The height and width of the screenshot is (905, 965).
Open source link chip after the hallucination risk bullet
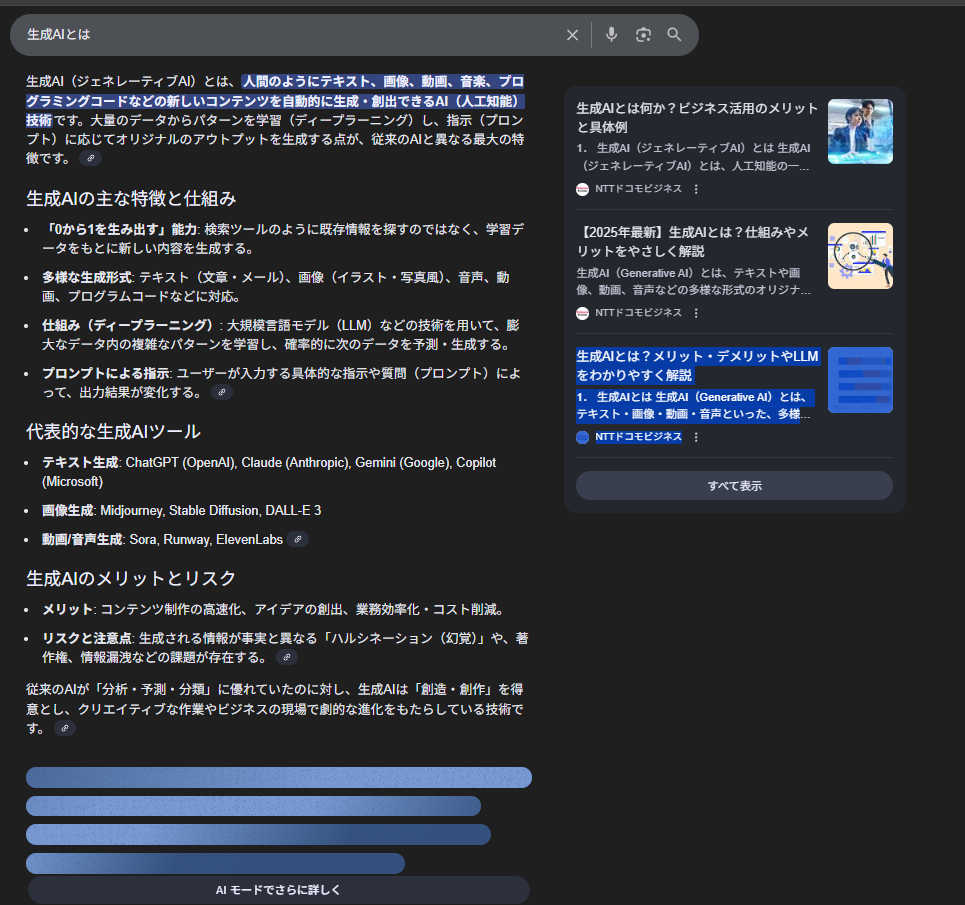tap(286, 657)
